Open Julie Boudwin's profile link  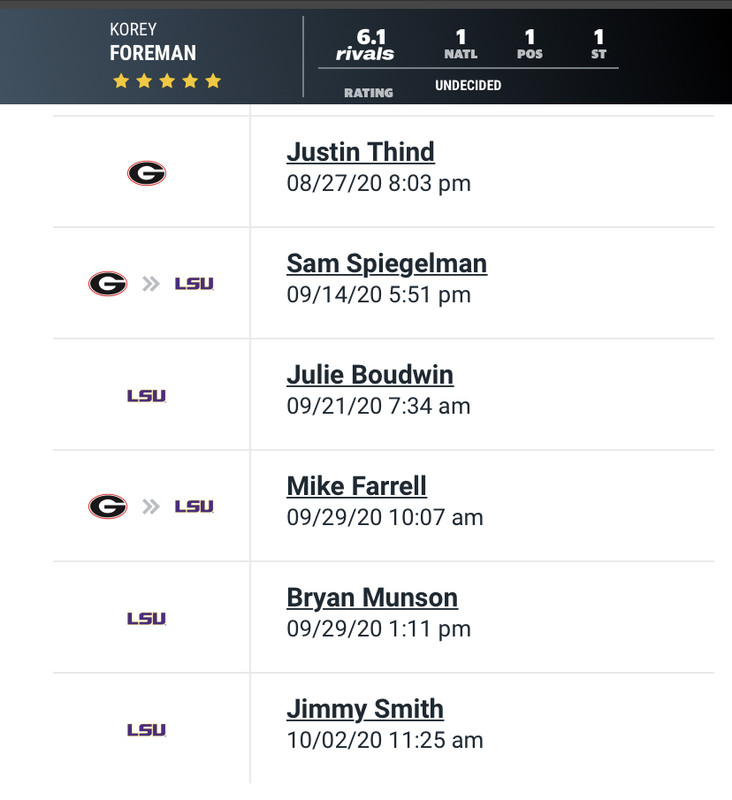point(370,375)
